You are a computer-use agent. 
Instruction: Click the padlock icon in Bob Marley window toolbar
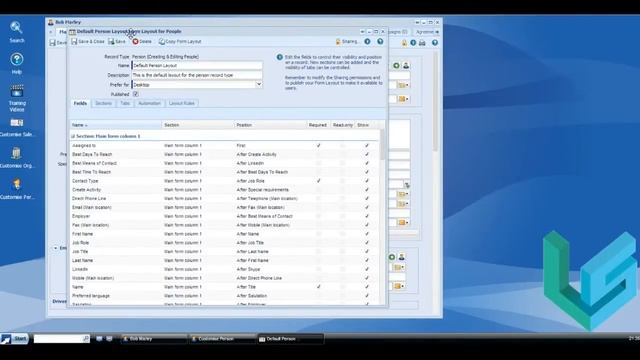point(404,43)
